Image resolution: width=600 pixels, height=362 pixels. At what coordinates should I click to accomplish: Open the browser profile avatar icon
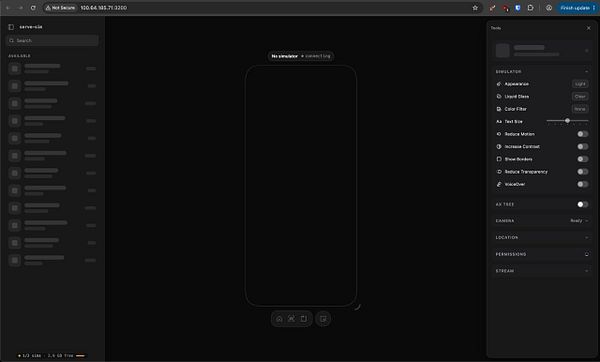coord(549,8)
